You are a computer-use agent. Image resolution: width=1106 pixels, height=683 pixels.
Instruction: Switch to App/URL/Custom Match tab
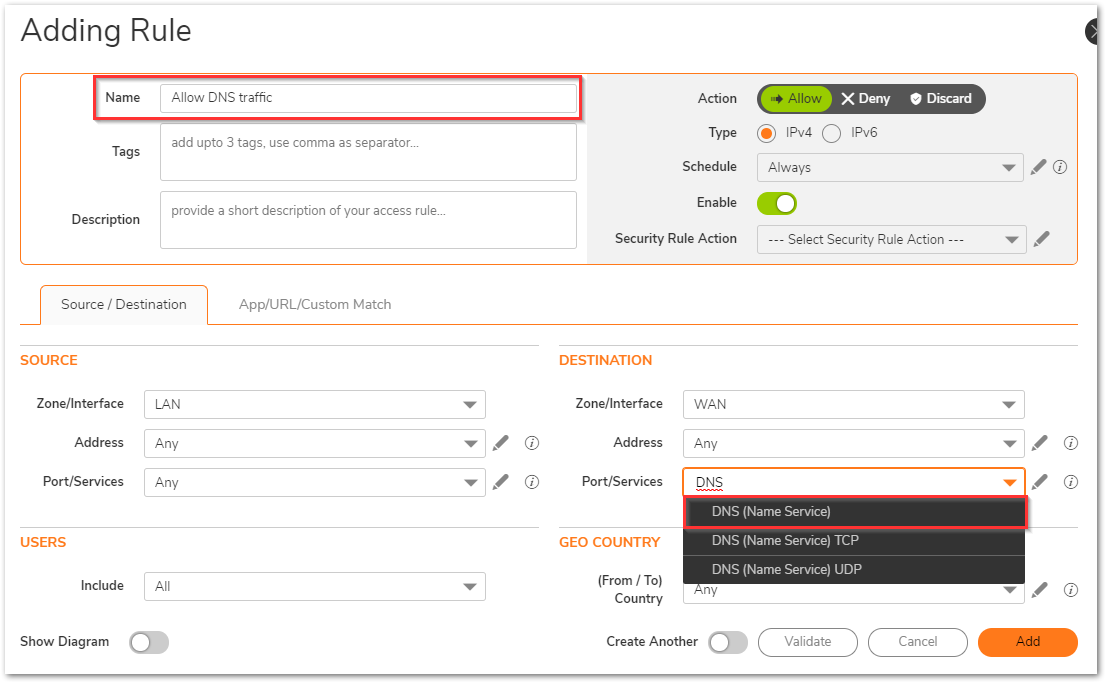tap(315, 304)
